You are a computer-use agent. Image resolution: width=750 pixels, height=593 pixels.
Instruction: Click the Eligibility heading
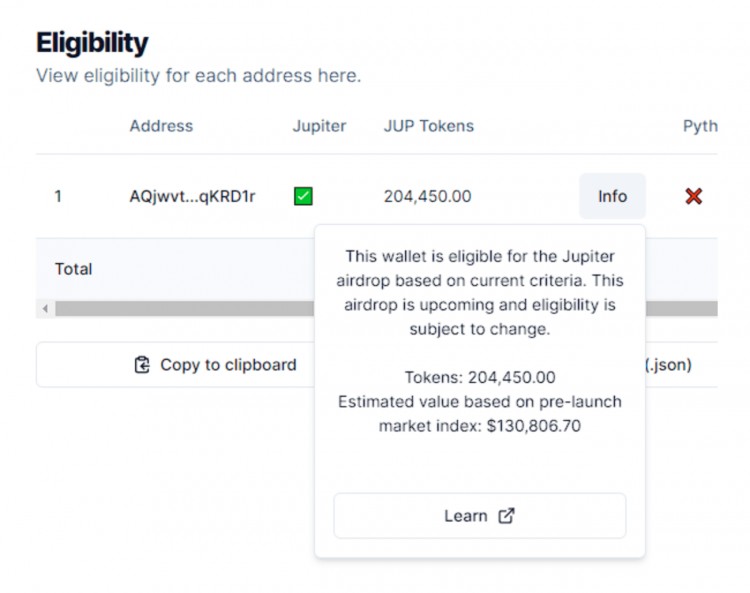(92, 43)
